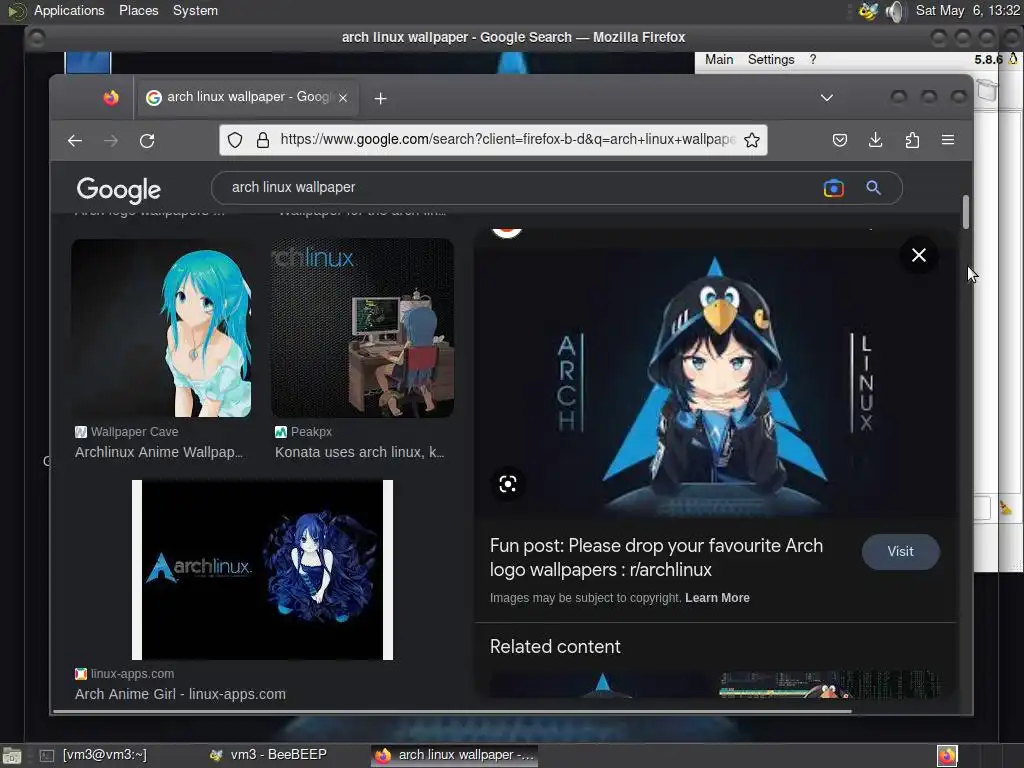1024x768 pixels.
Task: Click the second related content thumbnail
Action: coord(829,686)
